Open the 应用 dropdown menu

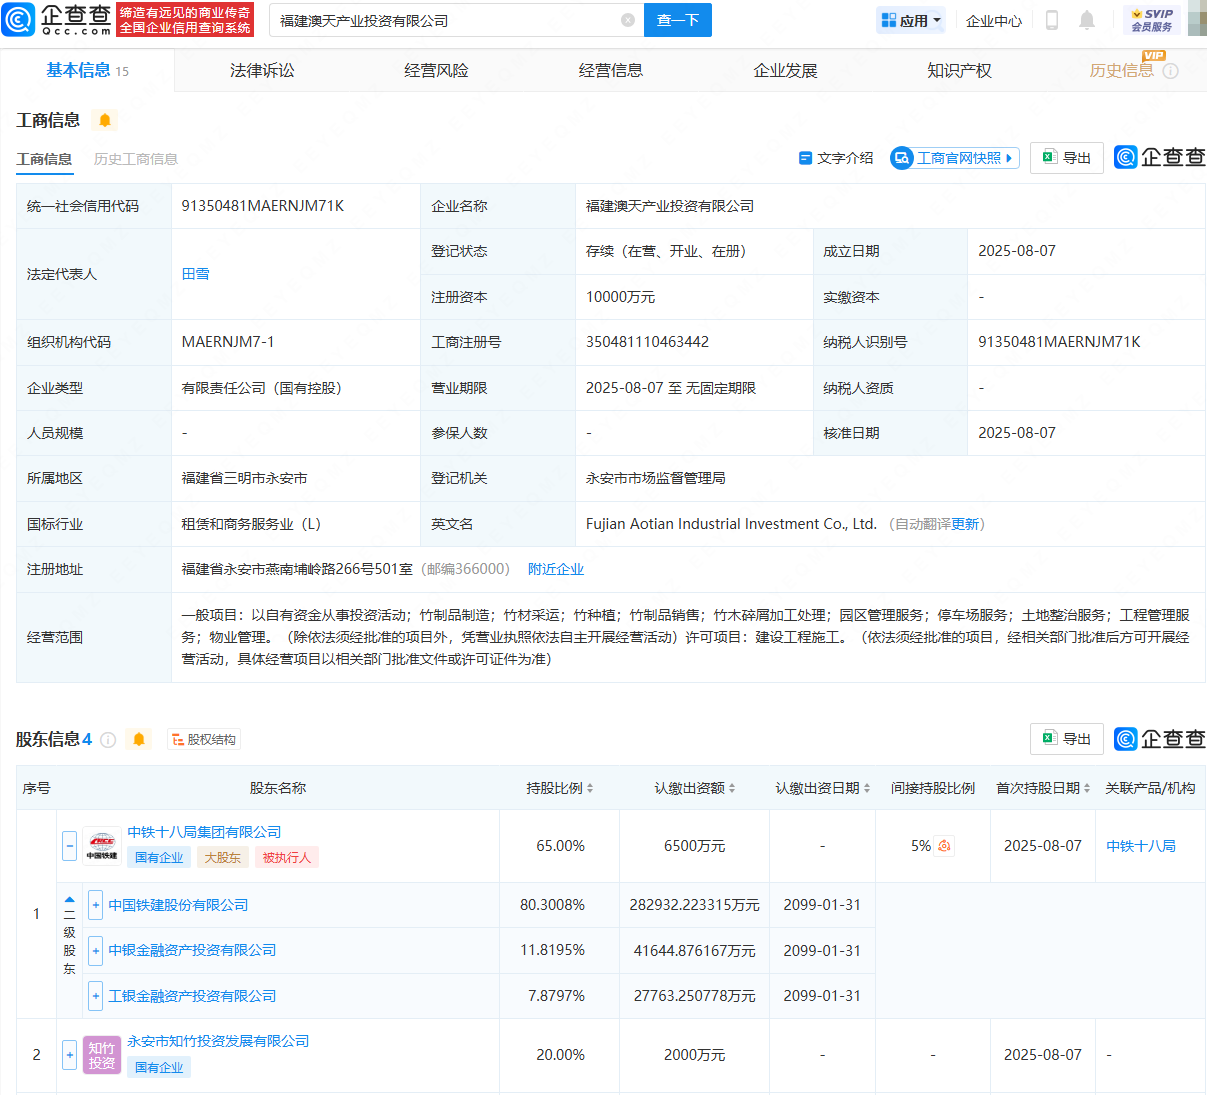[911, 20]
